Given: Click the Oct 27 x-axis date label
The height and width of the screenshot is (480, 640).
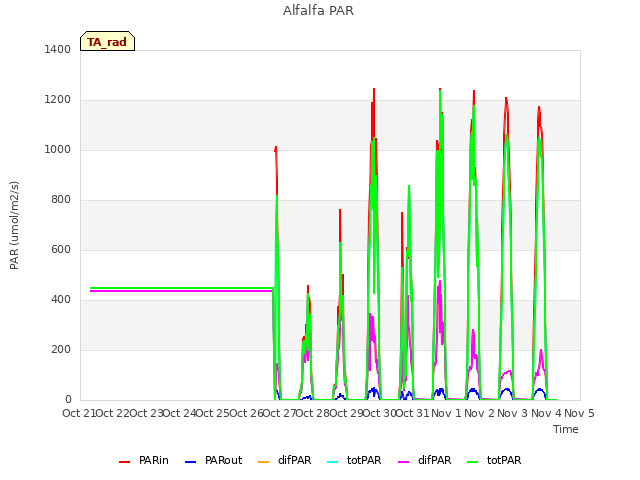Looking at the screenshot, I should tap(279, 413).
